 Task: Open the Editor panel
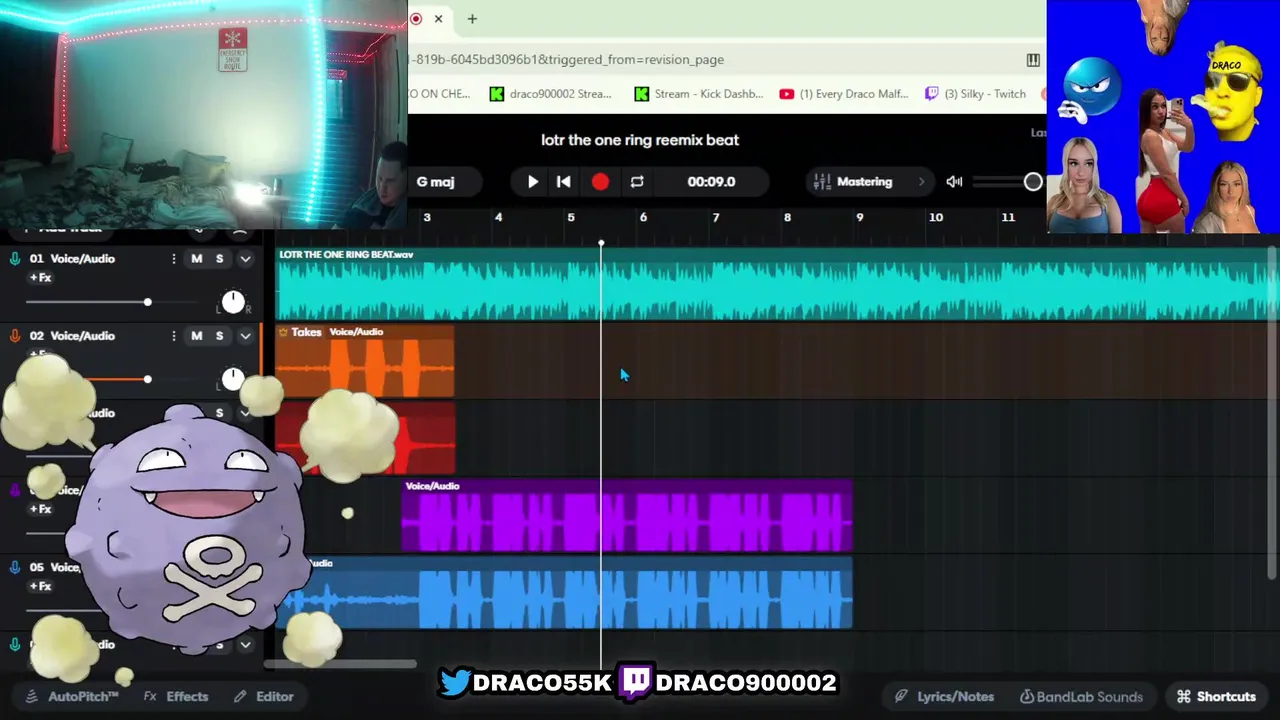click(264, 696)
